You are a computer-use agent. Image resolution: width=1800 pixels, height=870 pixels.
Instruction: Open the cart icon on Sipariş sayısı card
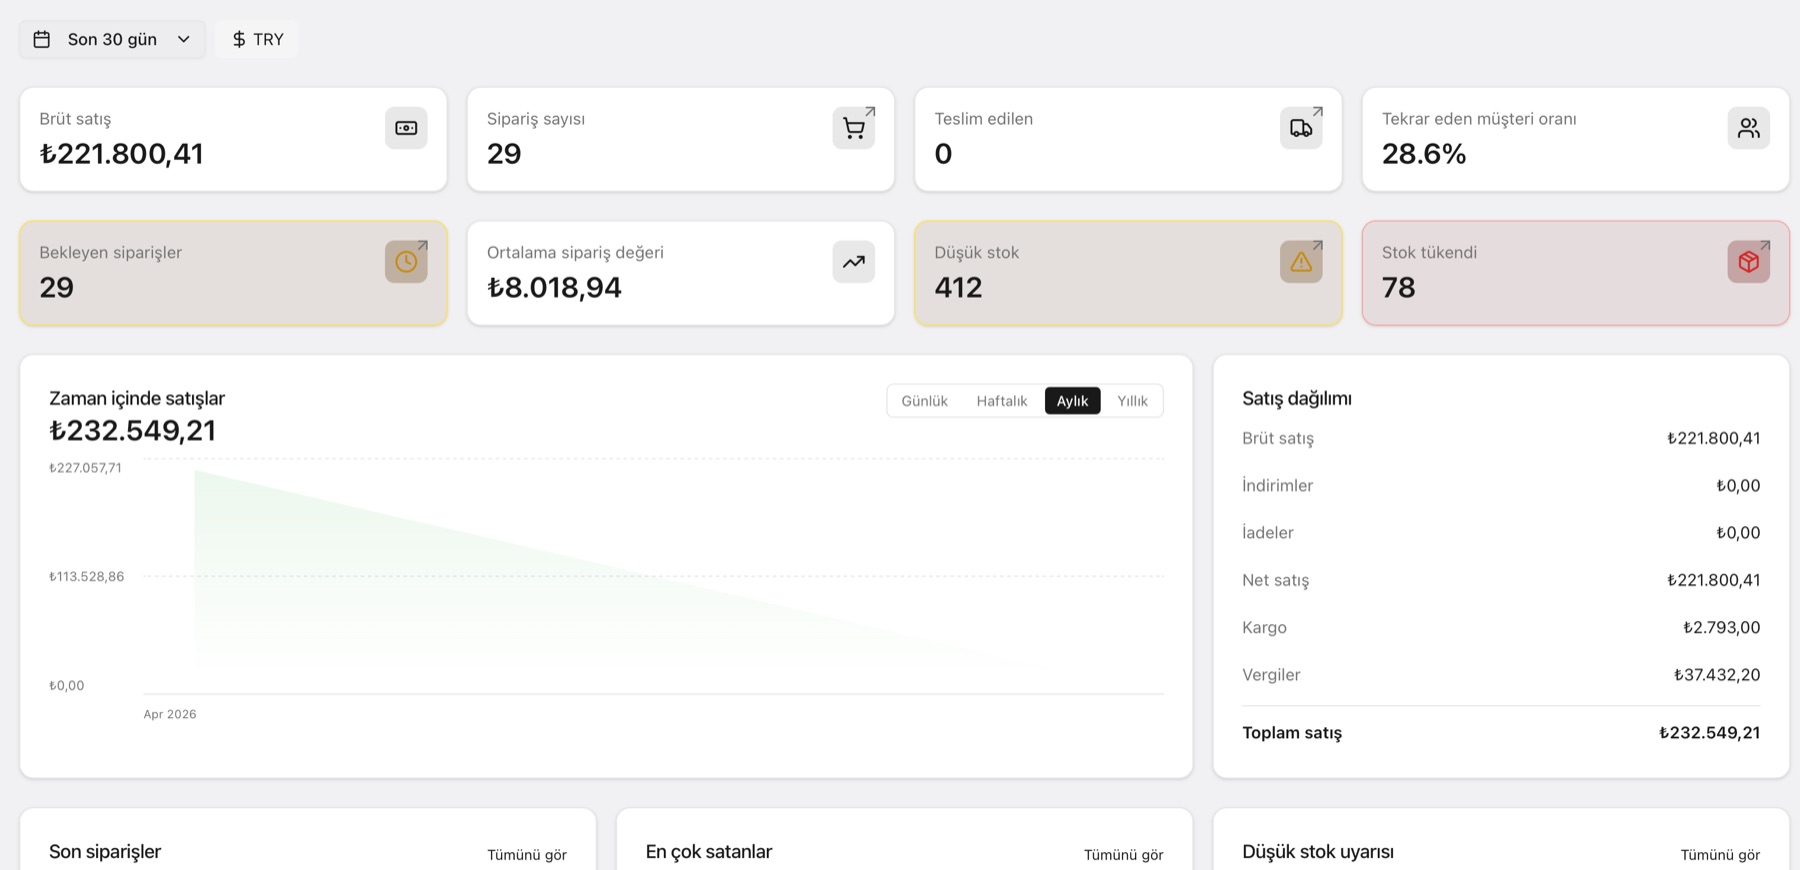coord(854,128)
